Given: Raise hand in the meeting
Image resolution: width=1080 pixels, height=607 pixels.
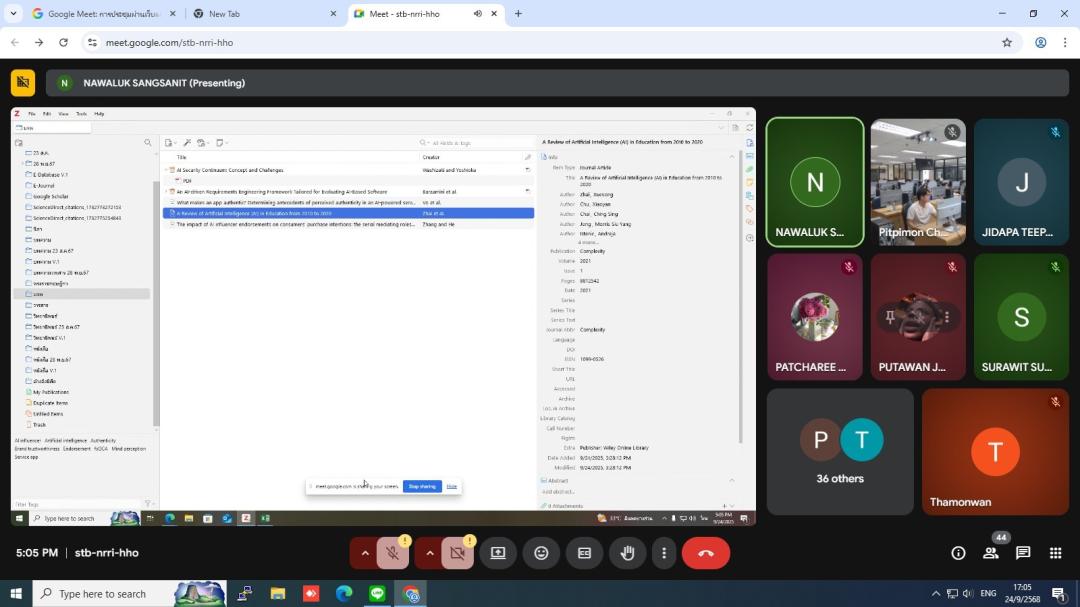Looking at the screenshot, I should click(628, 553).
